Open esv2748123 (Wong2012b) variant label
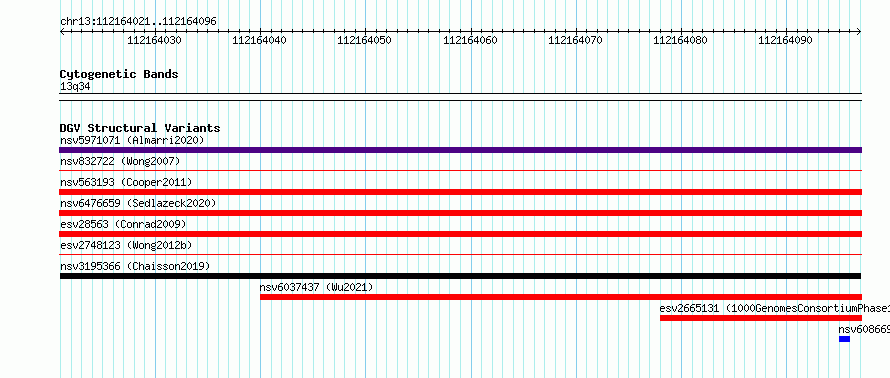 126,245
